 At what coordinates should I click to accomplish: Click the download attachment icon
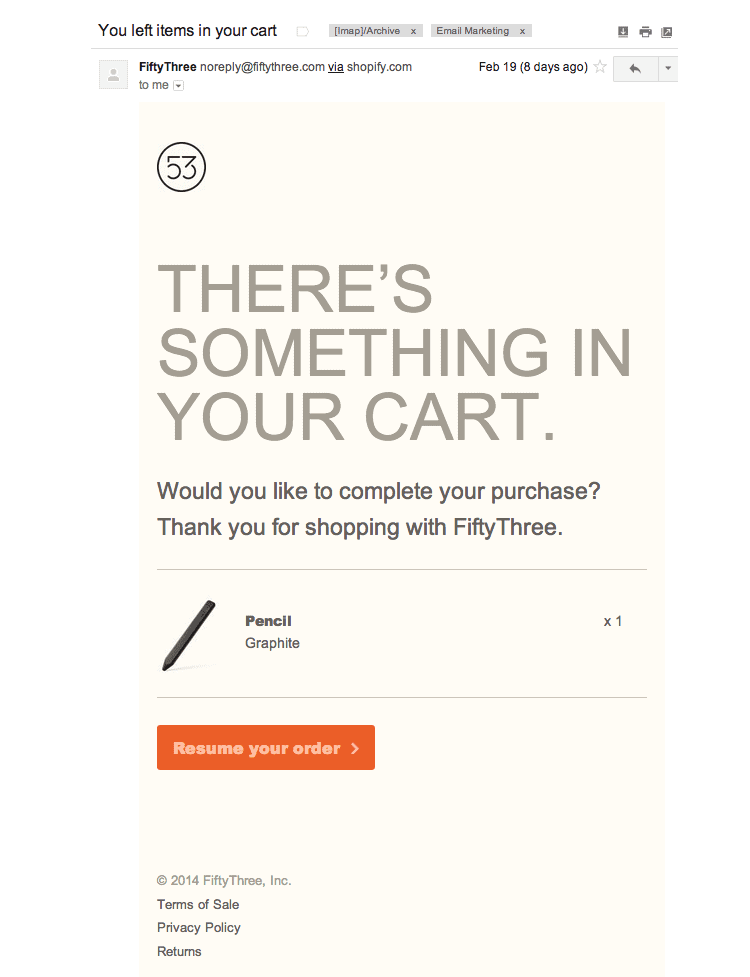click(x=622, y=32)
